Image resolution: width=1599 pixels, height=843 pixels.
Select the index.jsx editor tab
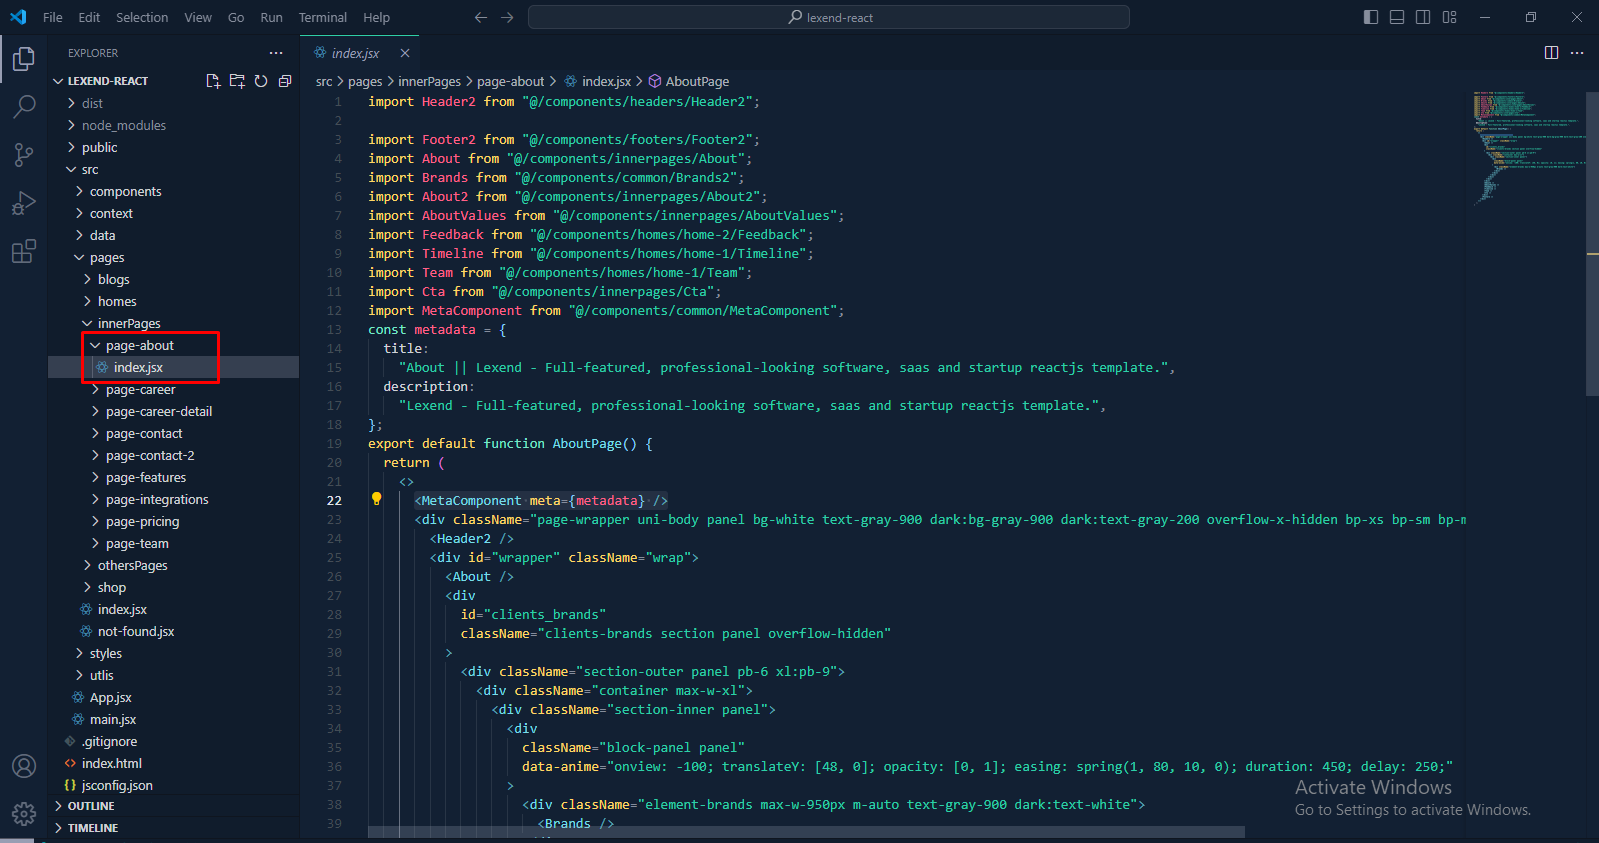click(355, 53)
